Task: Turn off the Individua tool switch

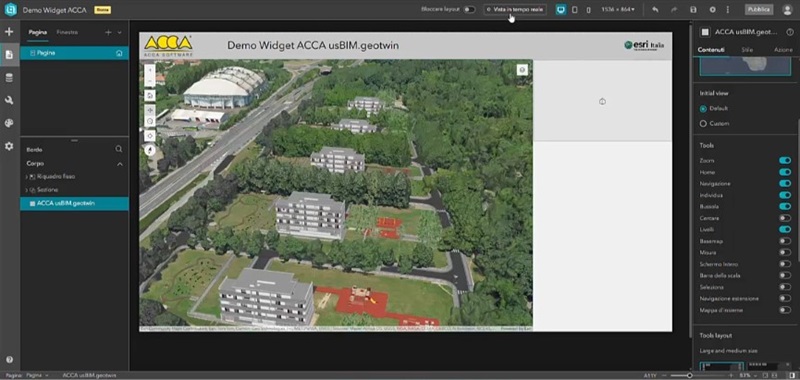Action: tap(785, 195)
